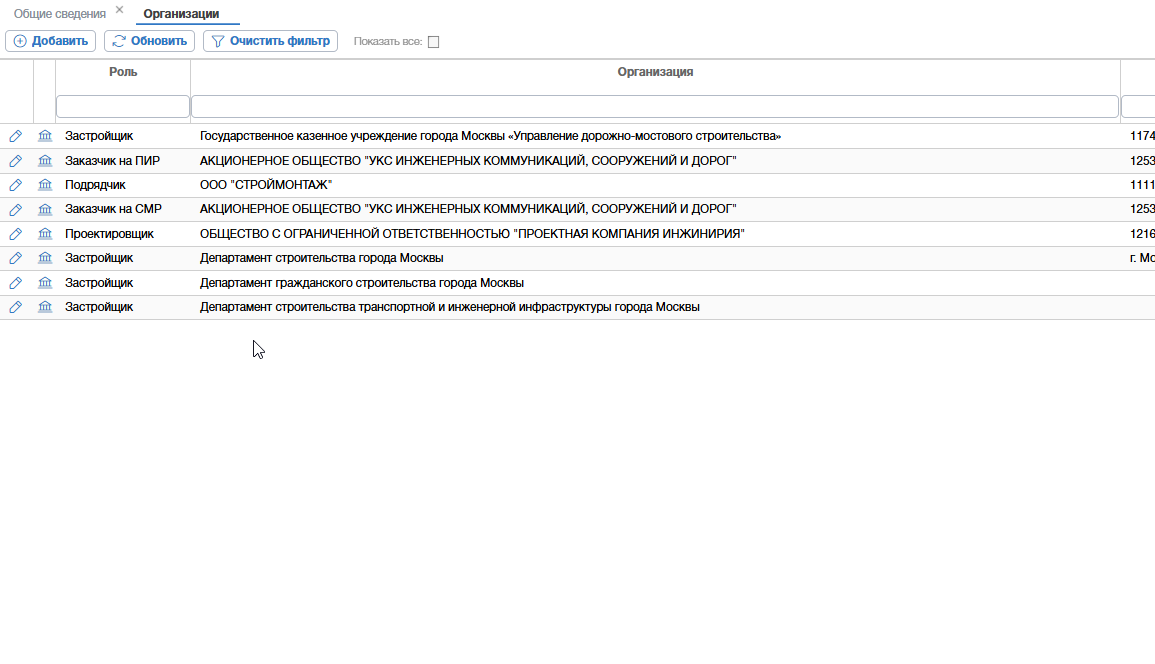Screen dimensions: 1155x664
Task: Focus the Роль column filter field
Action: pyautogui.click(x=123, y=107)
